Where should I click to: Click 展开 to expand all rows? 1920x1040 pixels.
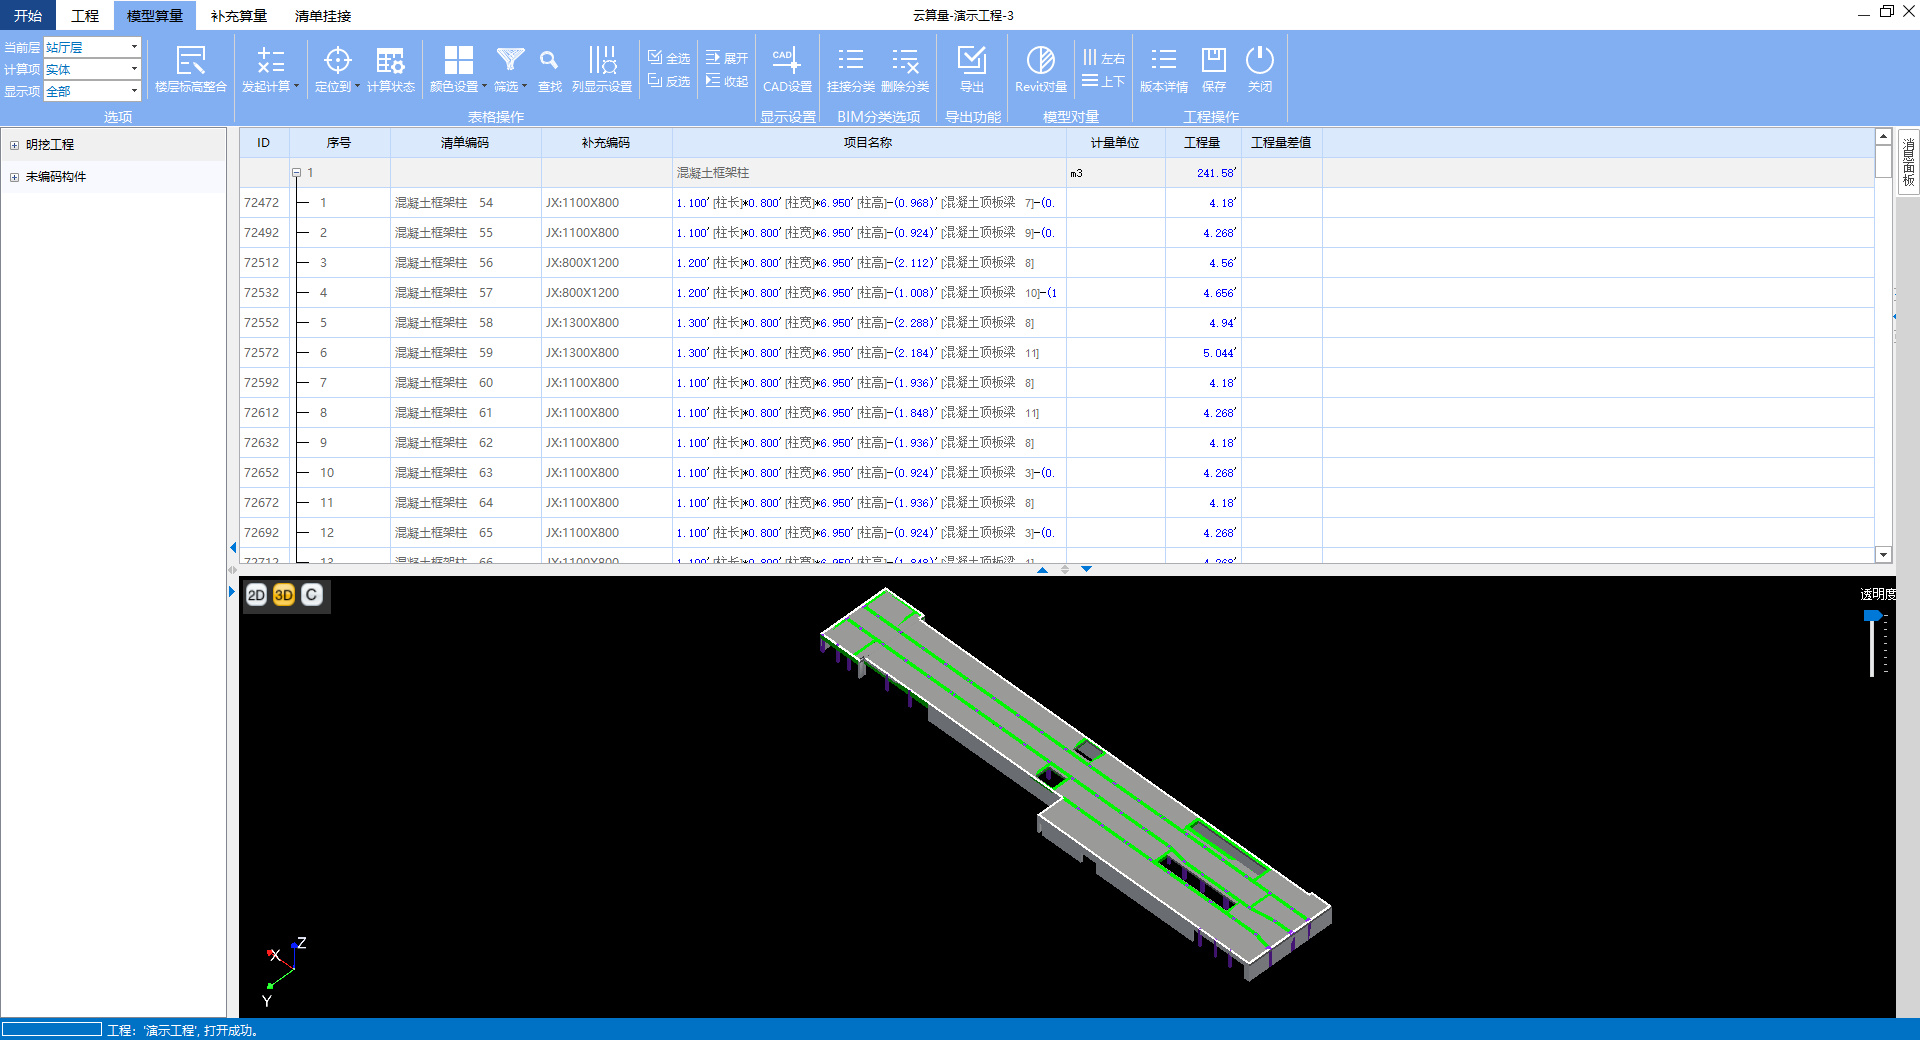pyautogui.click(x=727, y=58)
